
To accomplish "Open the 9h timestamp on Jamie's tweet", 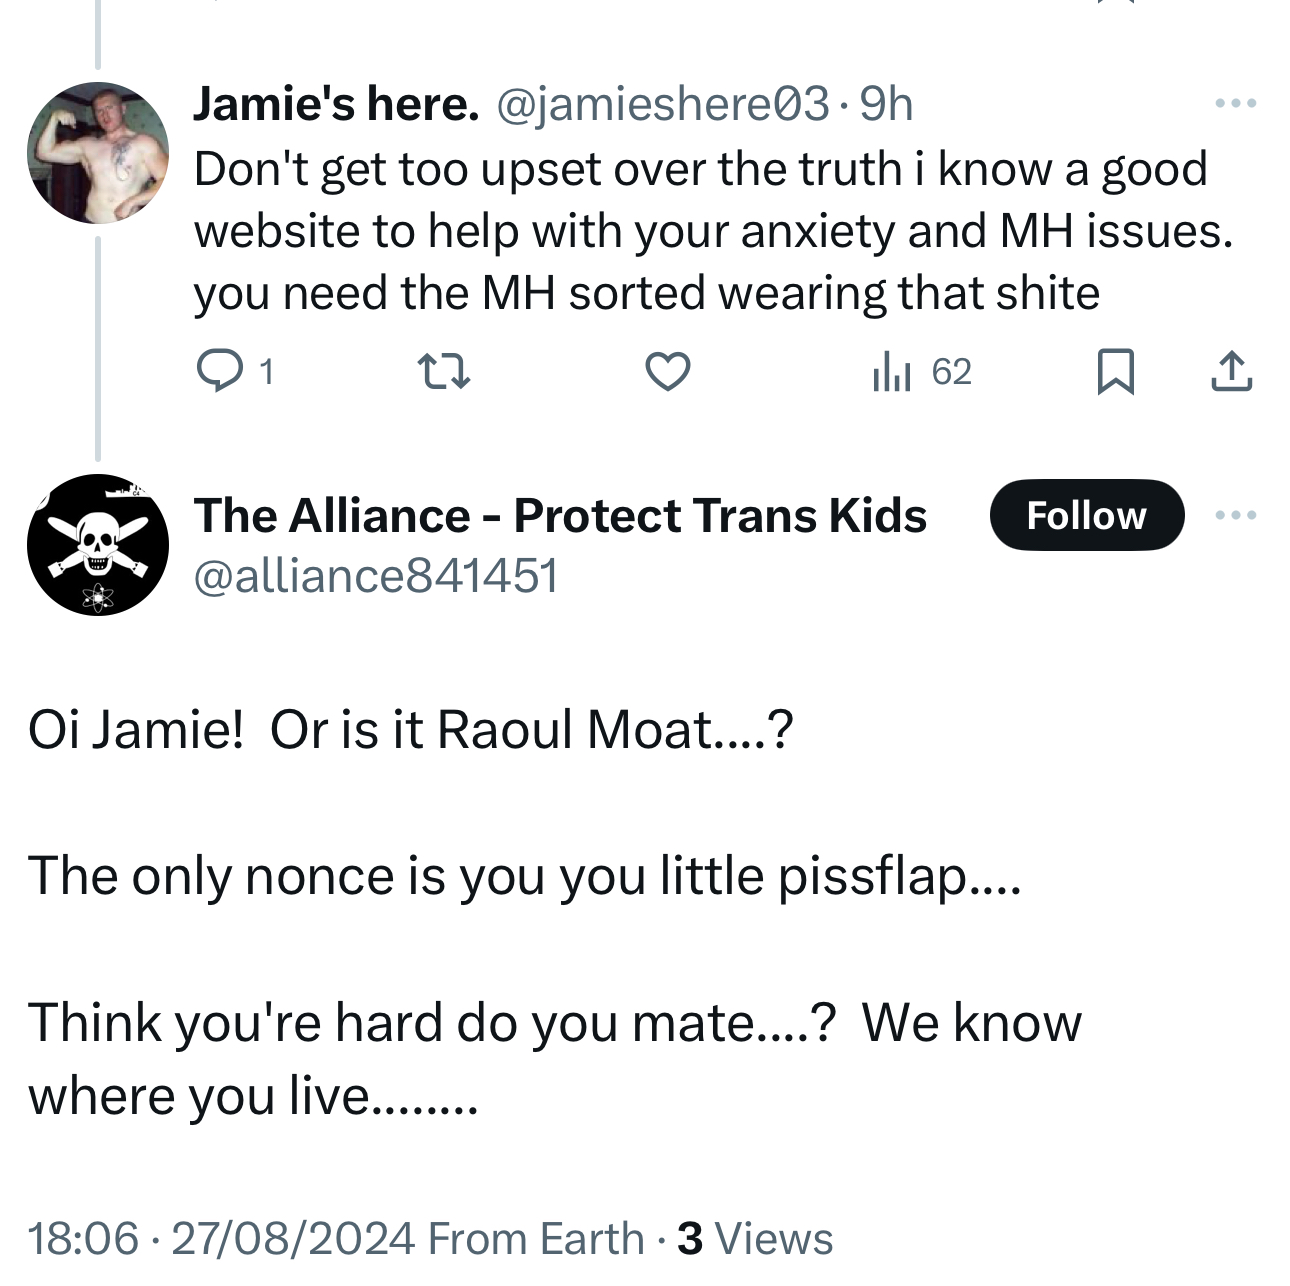I will [886, 104].
